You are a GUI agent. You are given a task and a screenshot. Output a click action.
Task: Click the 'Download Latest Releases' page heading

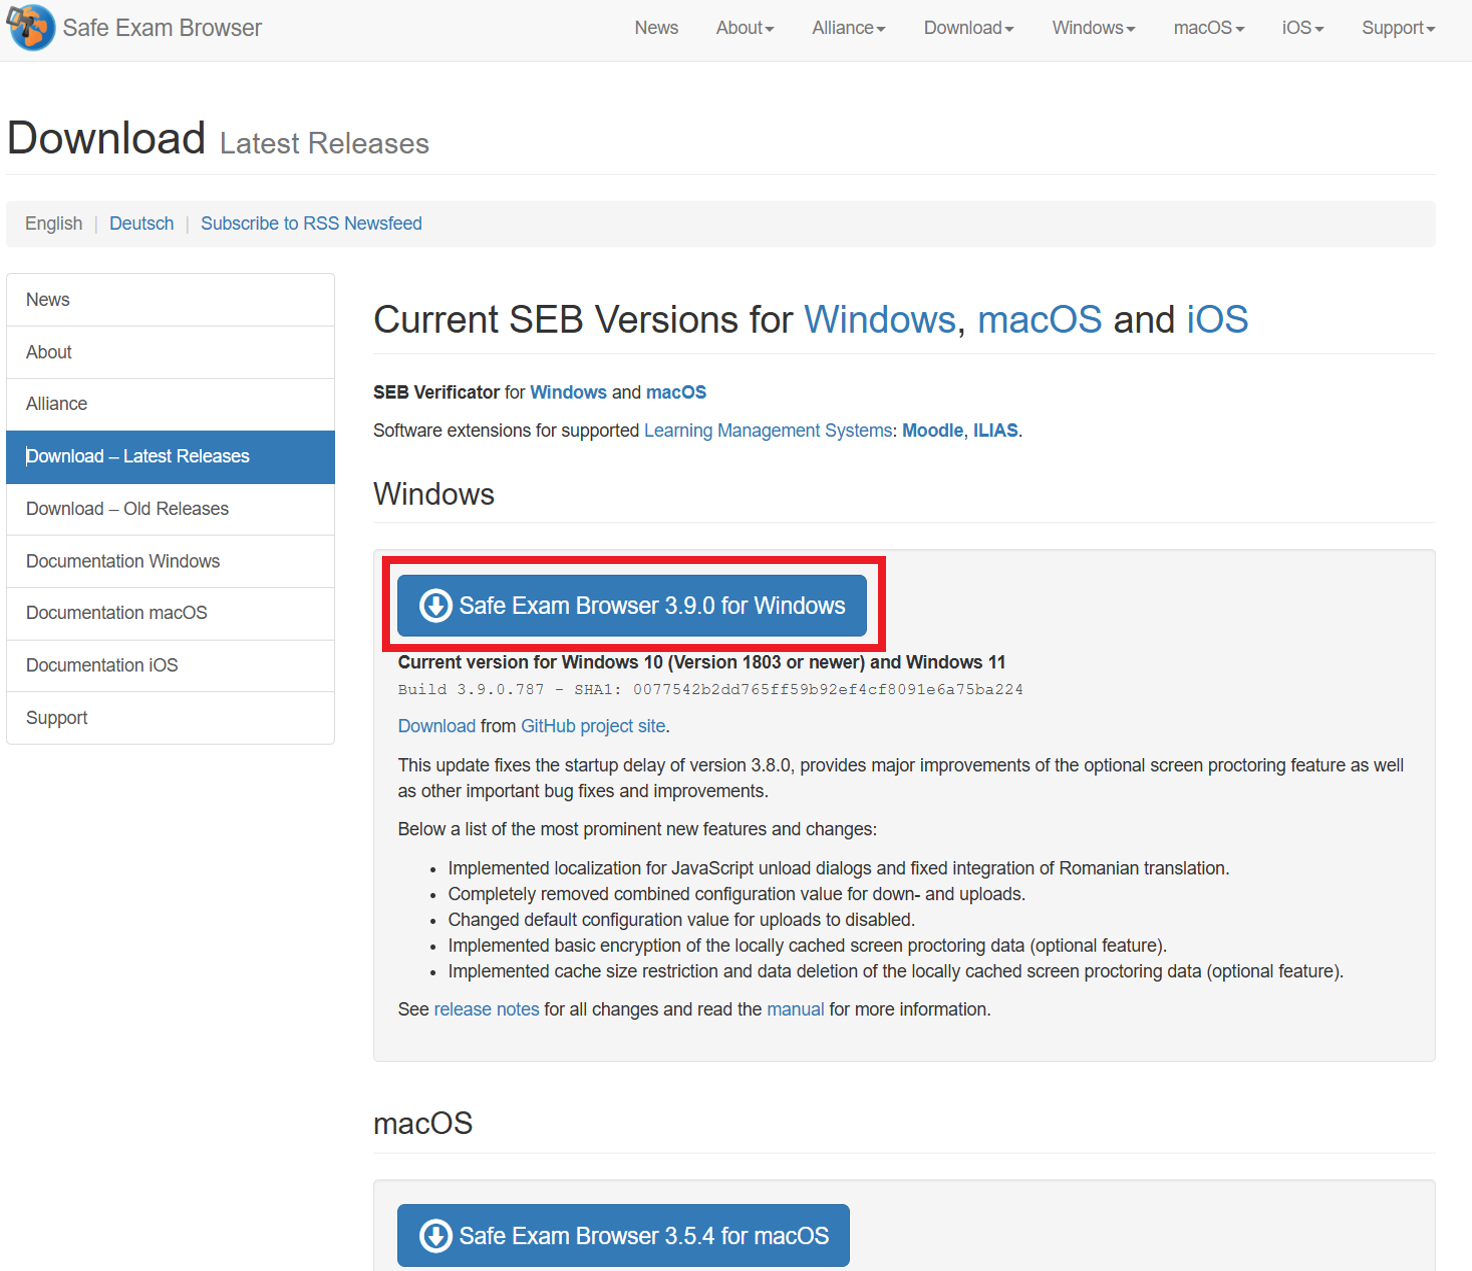[218, 139]
